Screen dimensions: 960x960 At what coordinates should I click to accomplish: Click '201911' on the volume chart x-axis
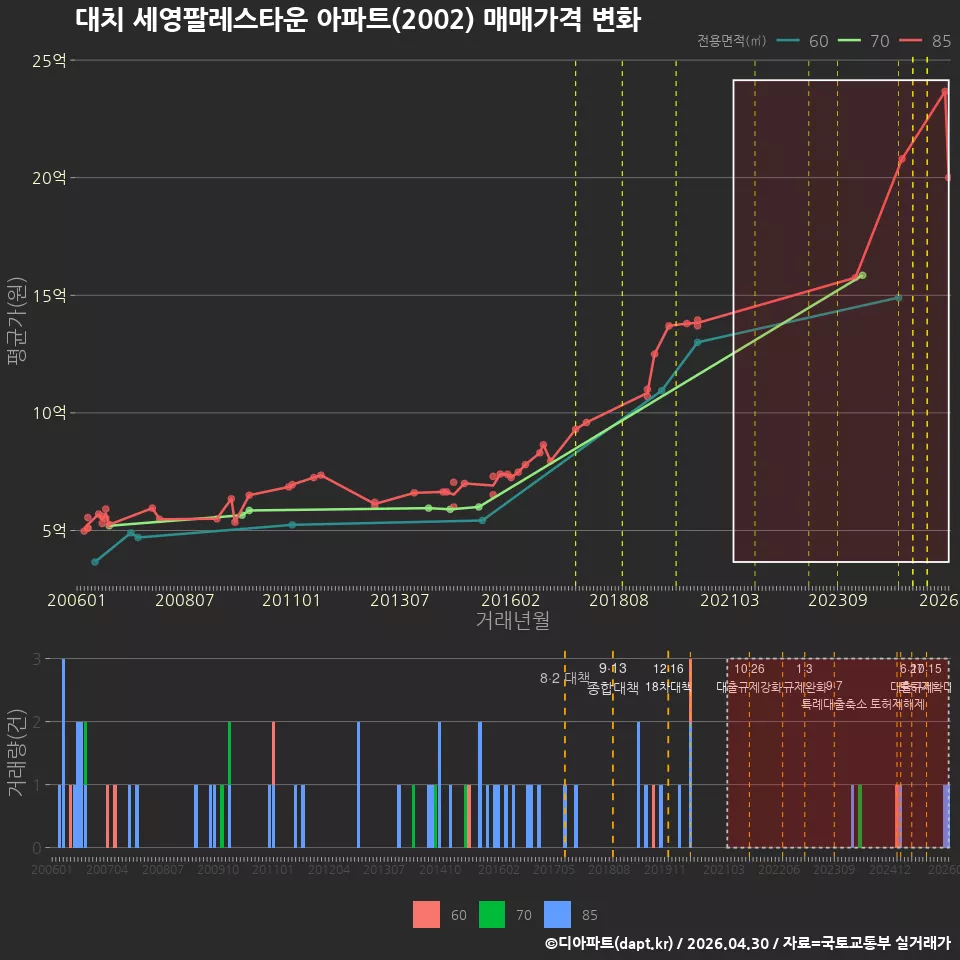coord(665,869)
